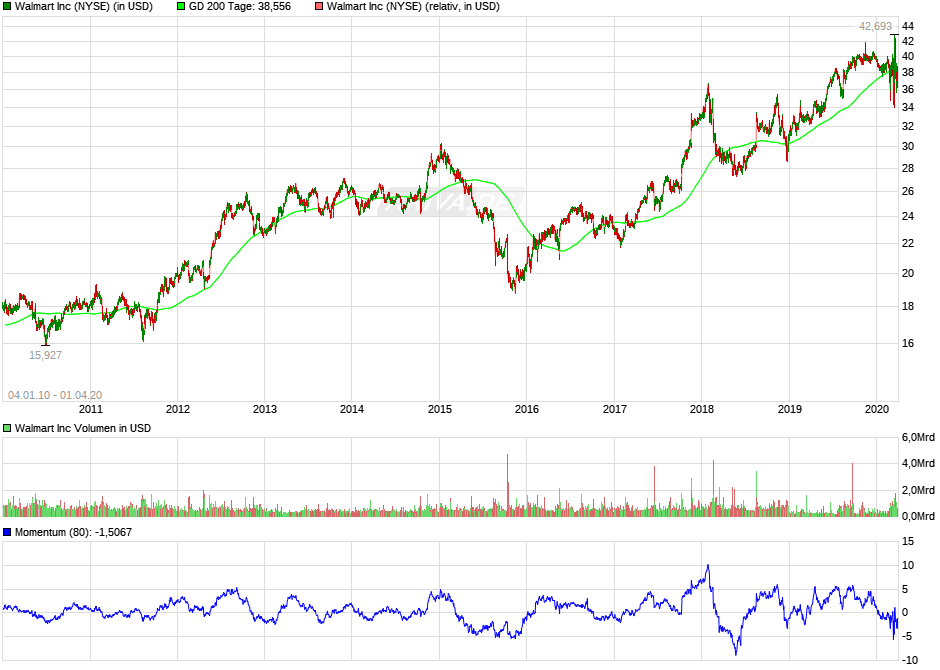The width and height of the screenshot is (940, 670).
Task: Click the 'Walmart Inc (NYSE) (in USD)' legend label
Action: pos(84,7)
